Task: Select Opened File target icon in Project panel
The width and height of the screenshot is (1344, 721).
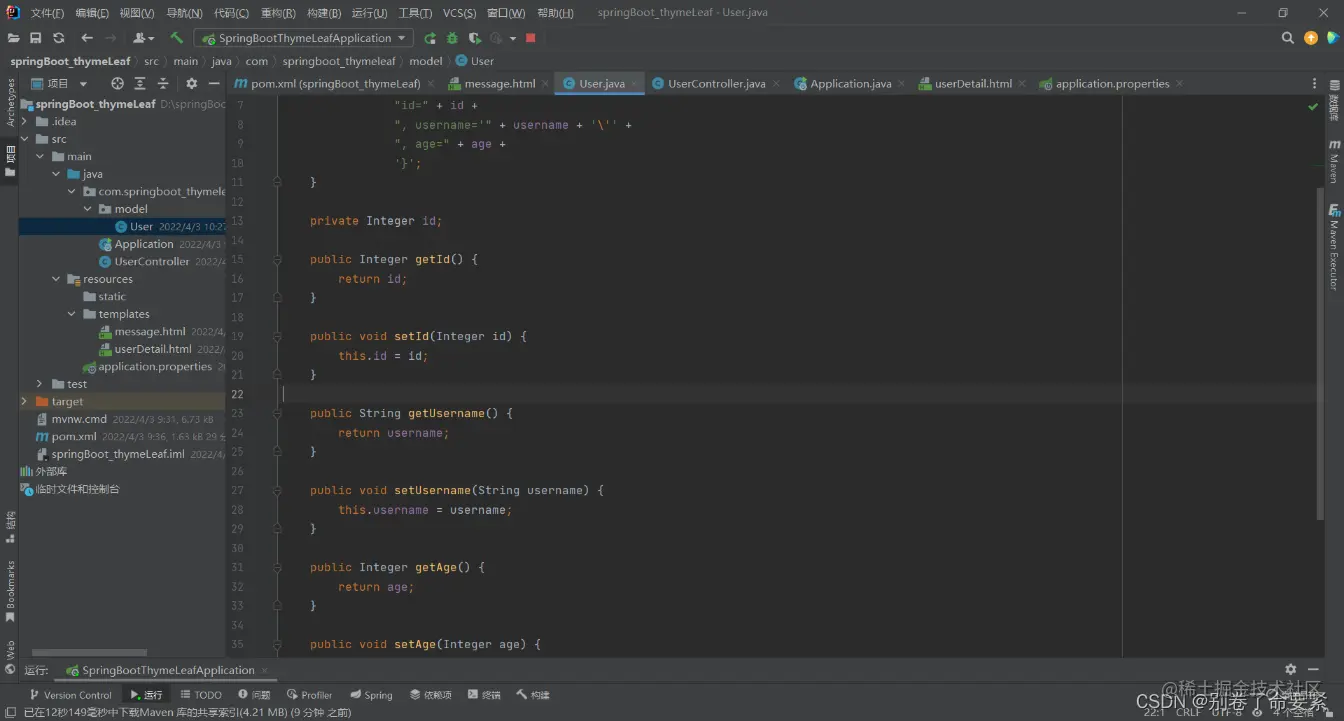Action: tap(117, 84)
